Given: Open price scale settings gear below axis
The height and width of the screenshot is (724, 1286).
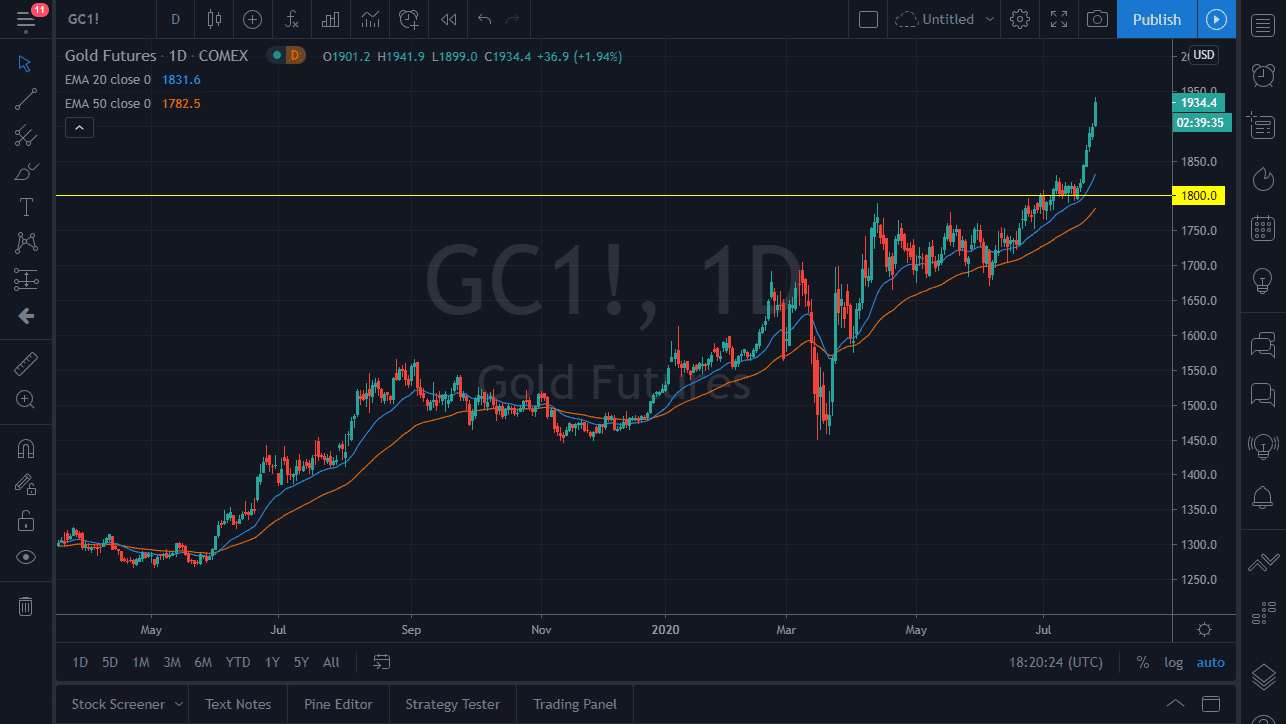Looking at the screenshot, I should (1204, 629).
